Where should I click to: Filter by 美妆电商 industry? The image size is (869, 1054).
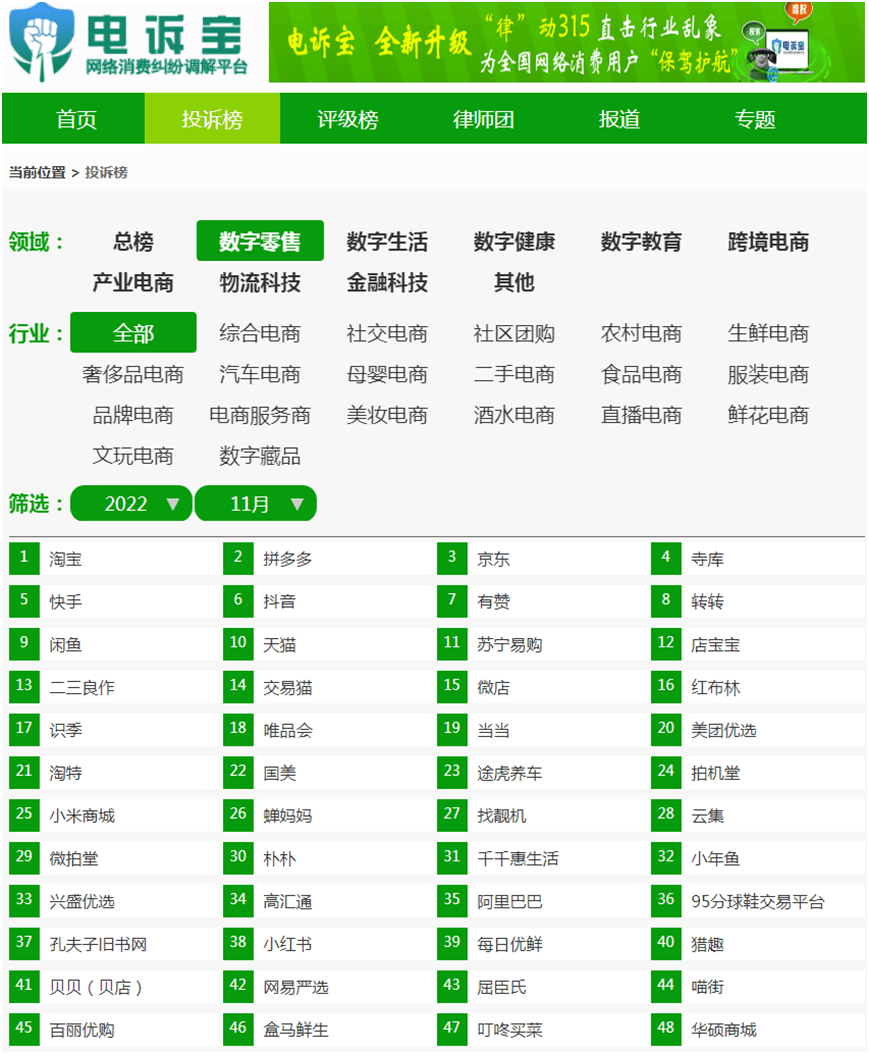click(387, 415)
